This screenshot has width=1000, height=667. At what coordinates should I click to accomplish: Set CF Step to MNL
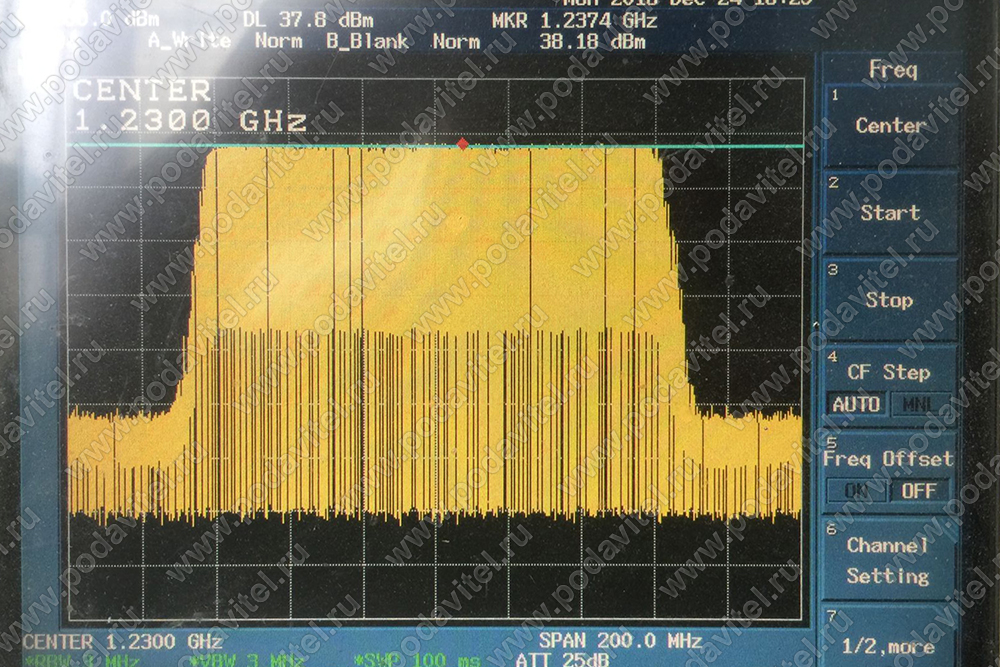click(918, 404)
